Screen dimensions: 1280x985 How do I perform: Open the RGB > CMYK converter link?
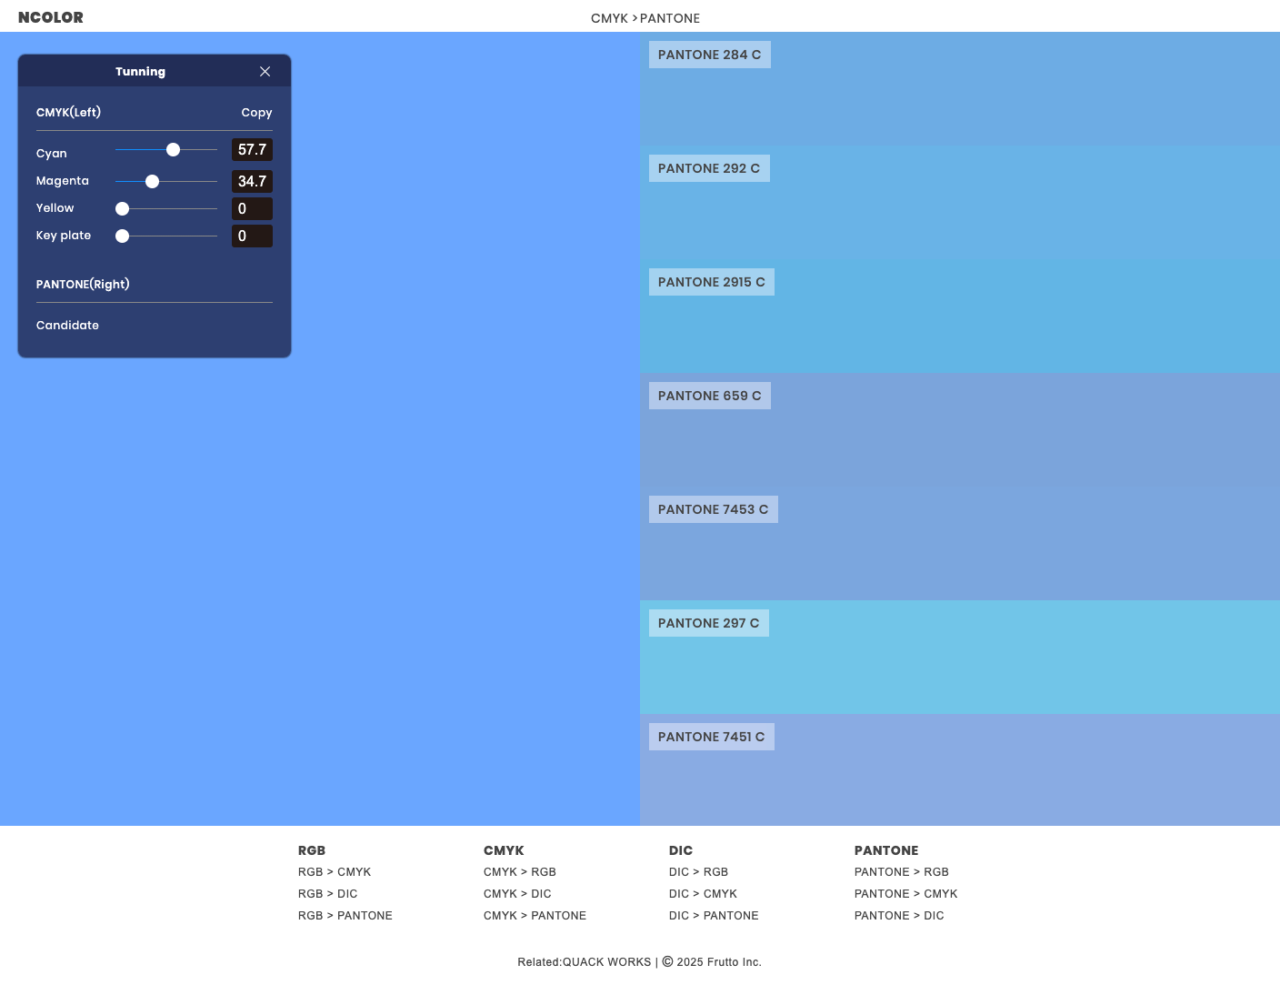(x=334, y=872)
